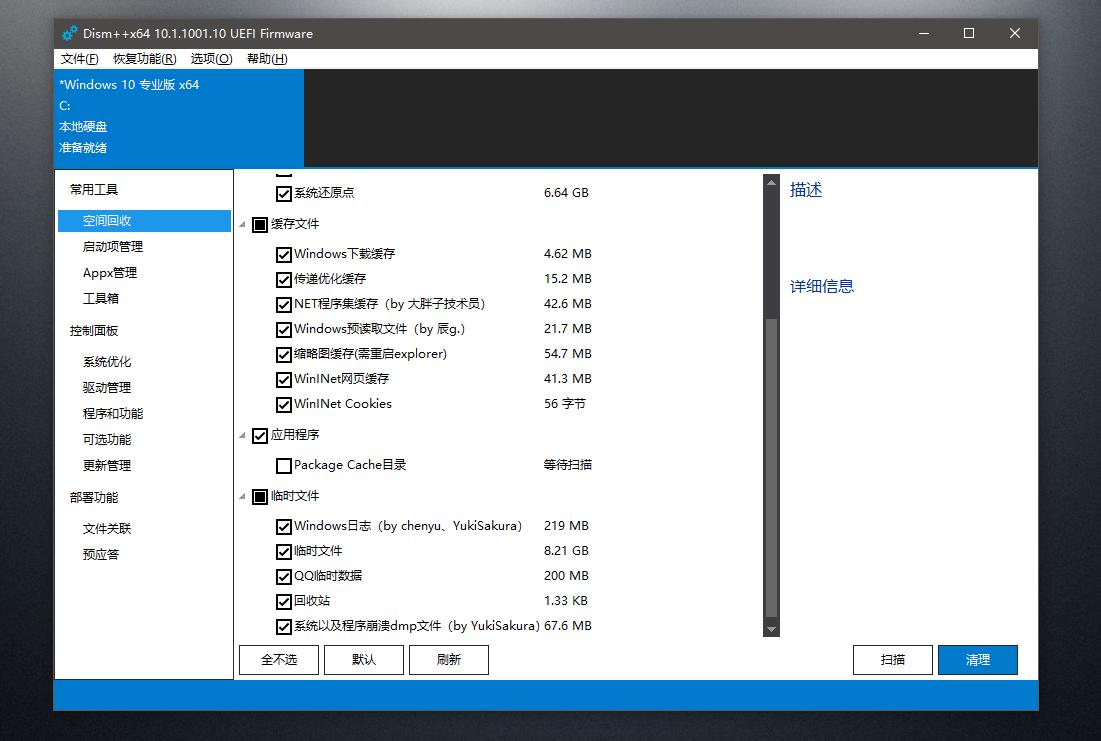Collapse the 应用程序 tree group
Screen dimensions: 1101x741
[x=243, y=435]
